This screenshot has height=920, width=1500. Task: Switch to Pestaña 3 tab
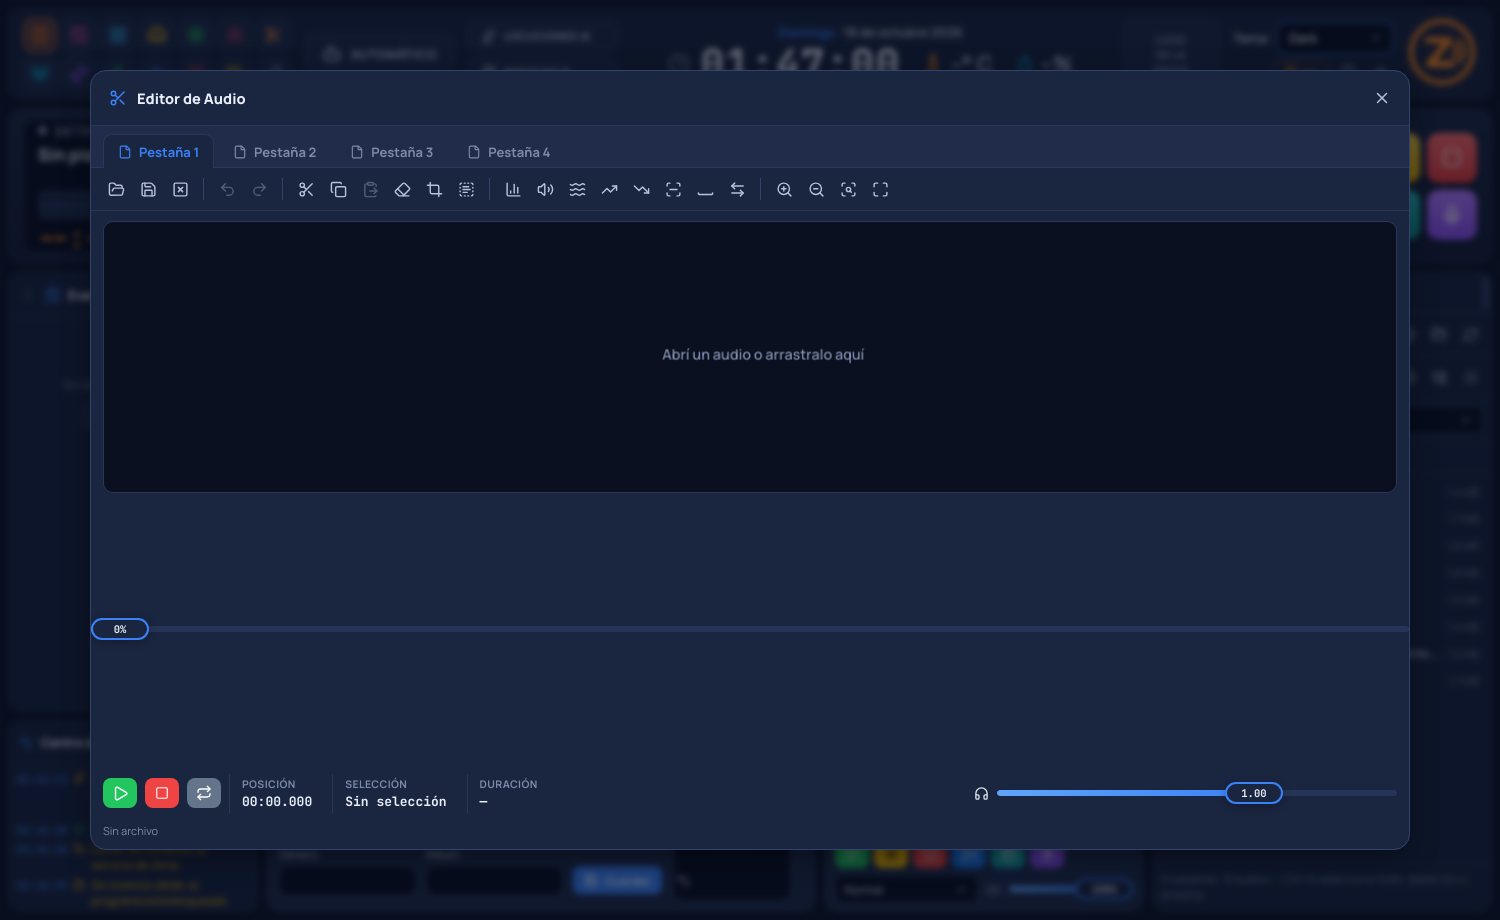pos(392,152)
